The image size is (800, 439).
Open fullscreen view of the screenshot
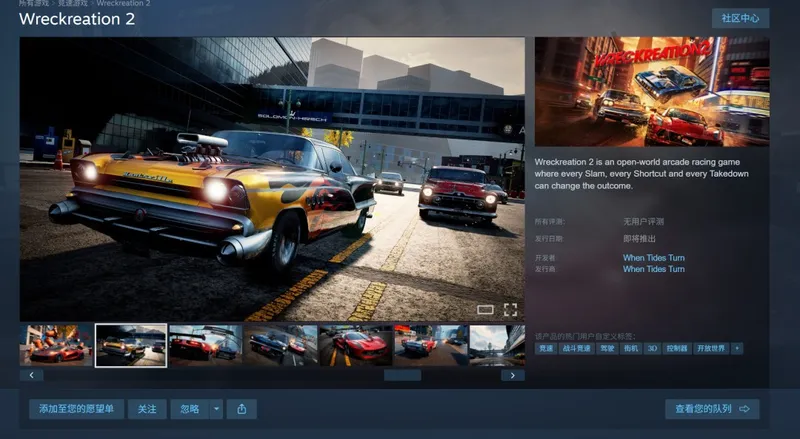(510, 309)
